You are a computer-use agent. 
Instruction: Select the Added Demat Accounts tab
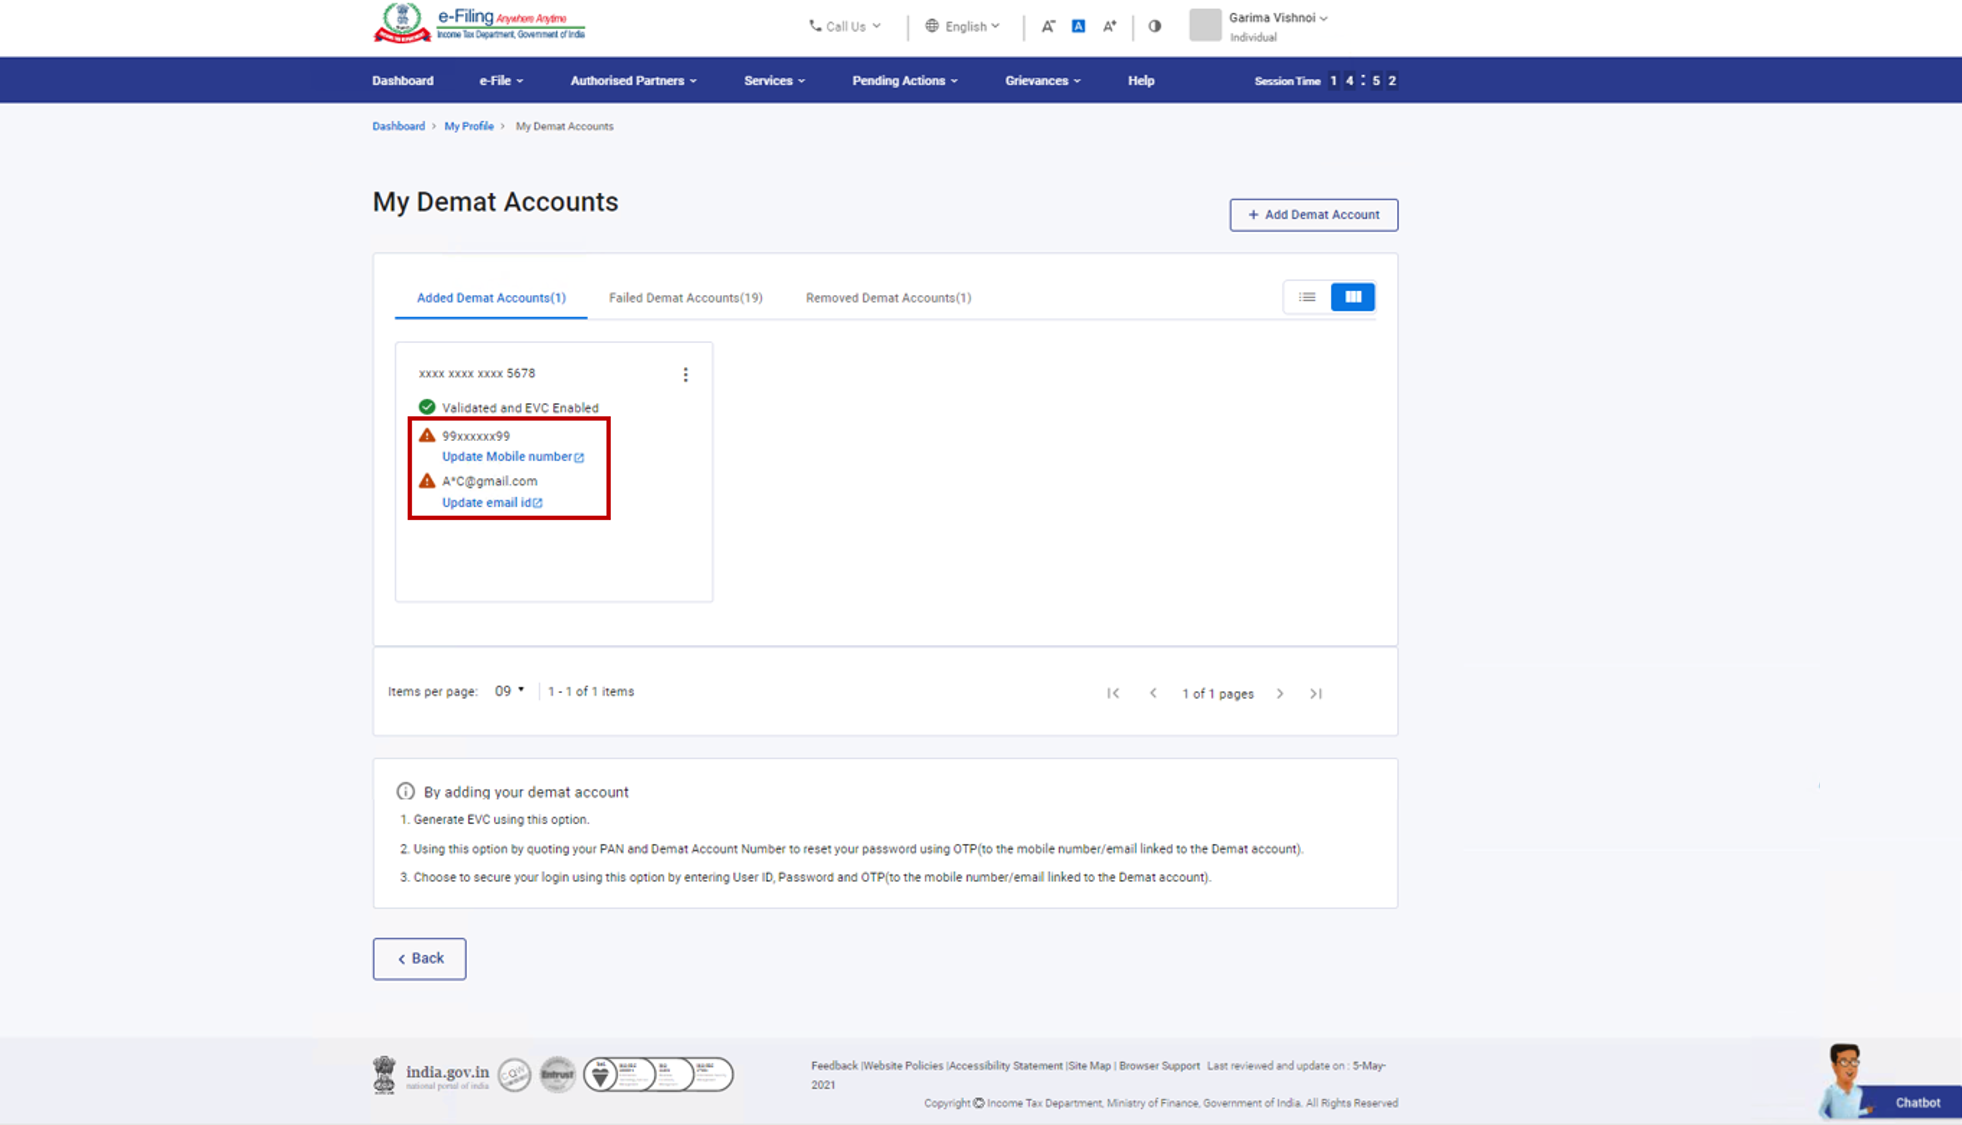489,296
